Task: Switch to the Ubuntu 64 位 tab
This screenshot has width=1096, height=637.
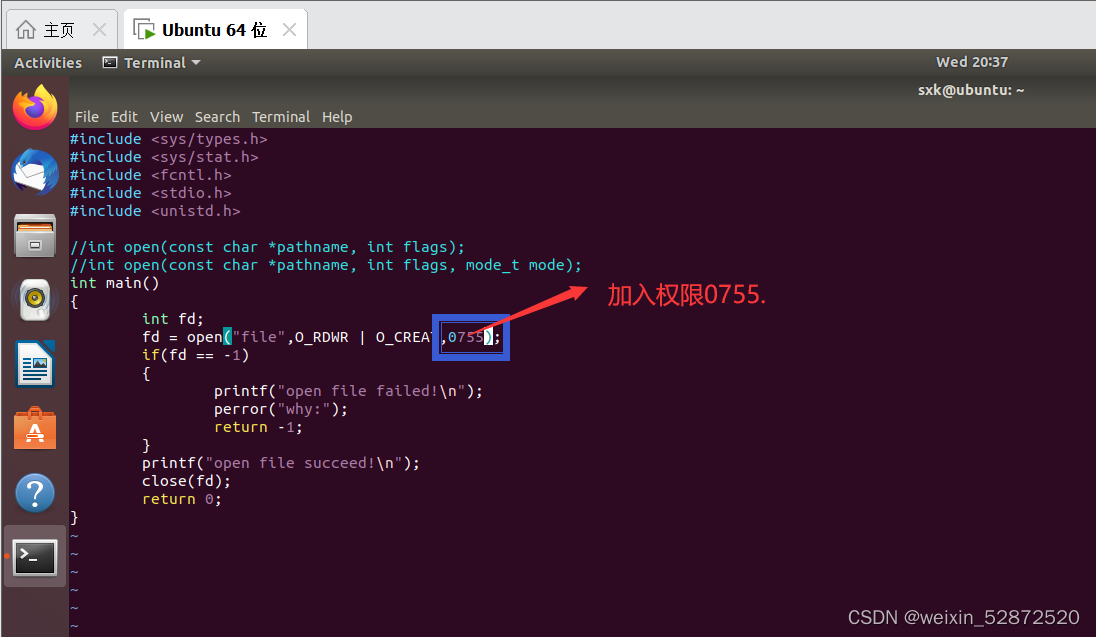Action: [x=215, y=30]
